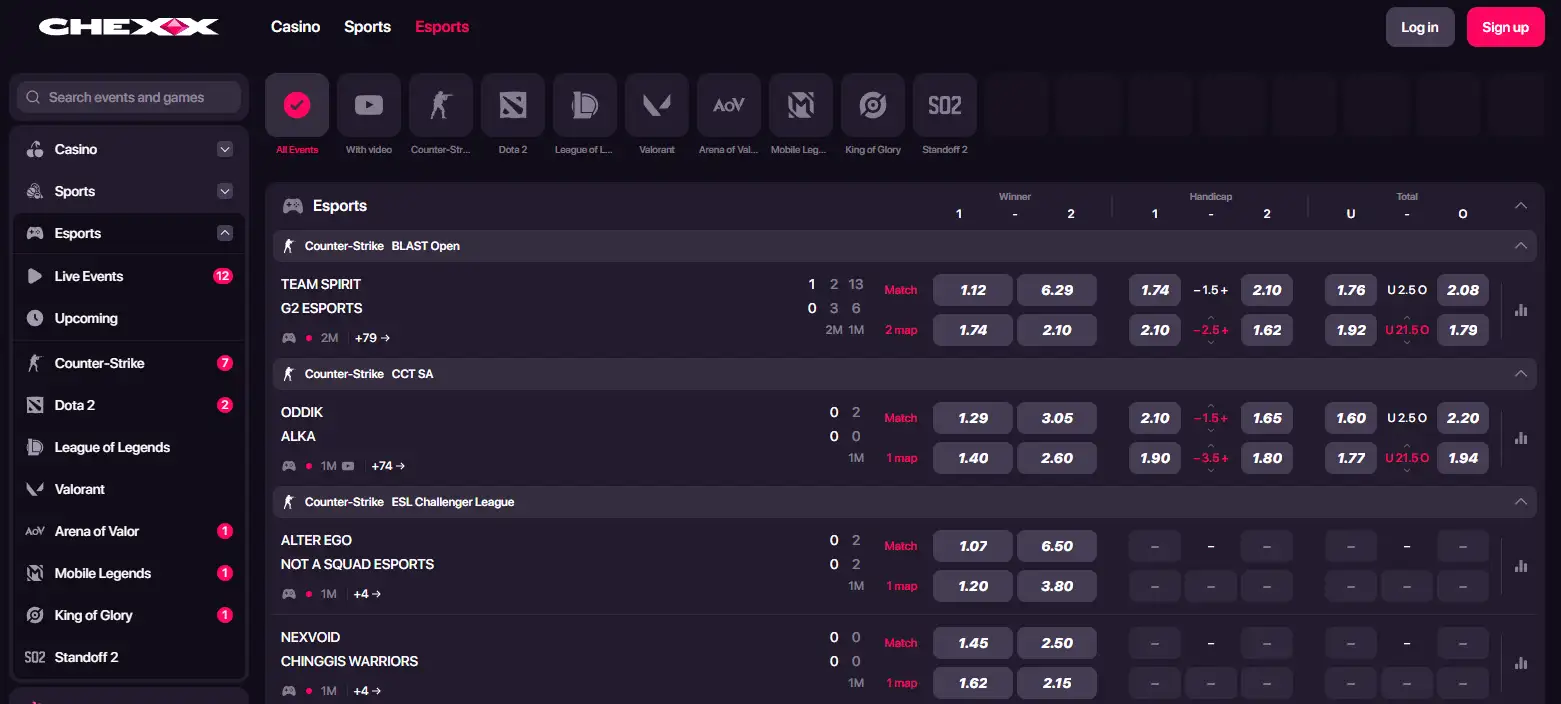Open TEAM SPIRIT match details
The image size is (1561, 704).
click(x=321, y=284)
